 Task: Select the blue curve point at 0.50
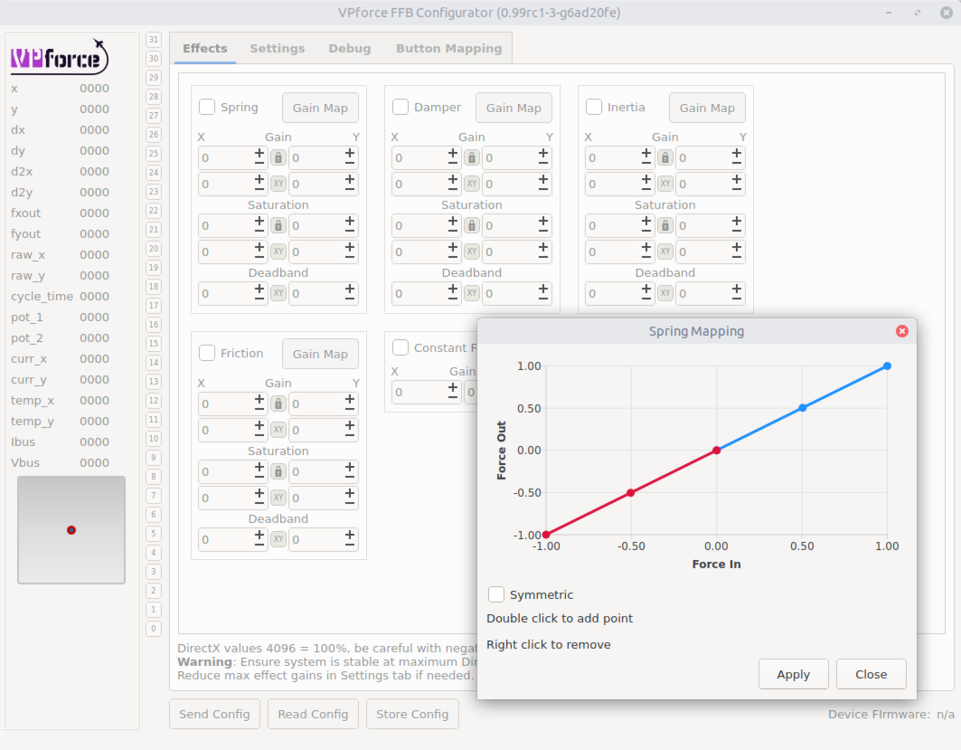802,407
